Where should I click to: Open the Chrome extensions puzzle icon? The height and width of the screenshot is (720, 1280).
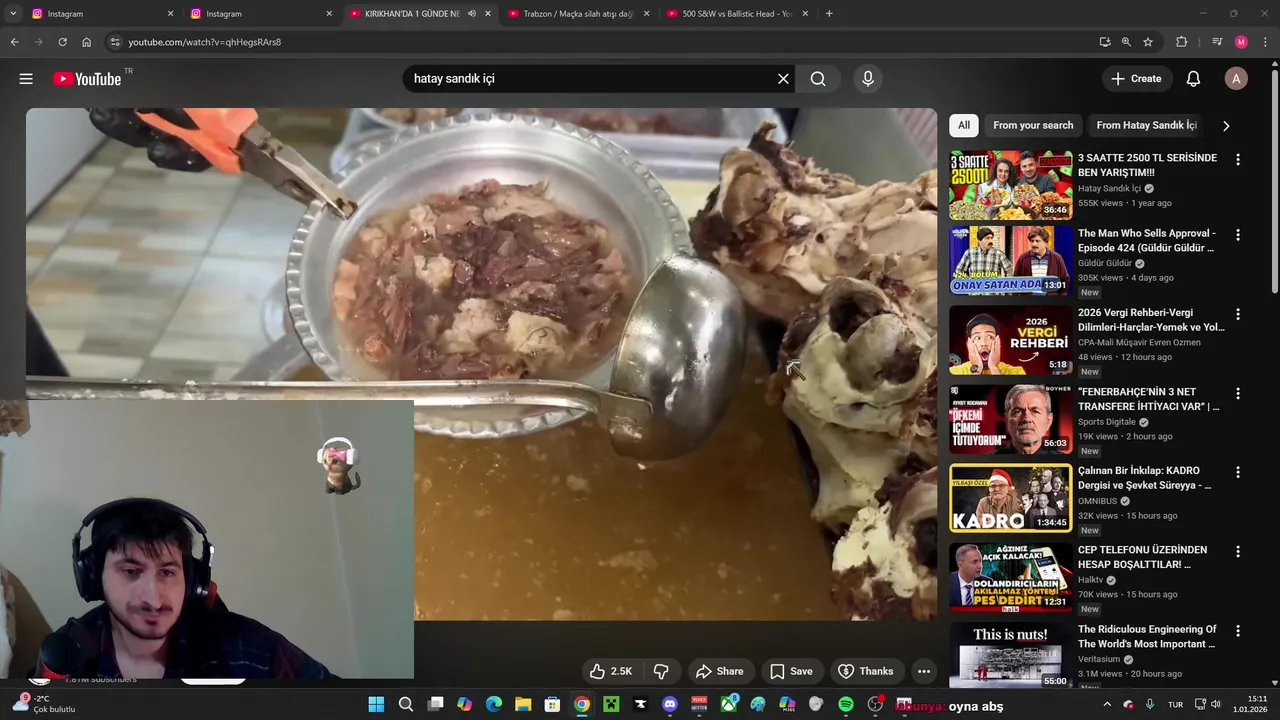click(x=1182, y=42)
